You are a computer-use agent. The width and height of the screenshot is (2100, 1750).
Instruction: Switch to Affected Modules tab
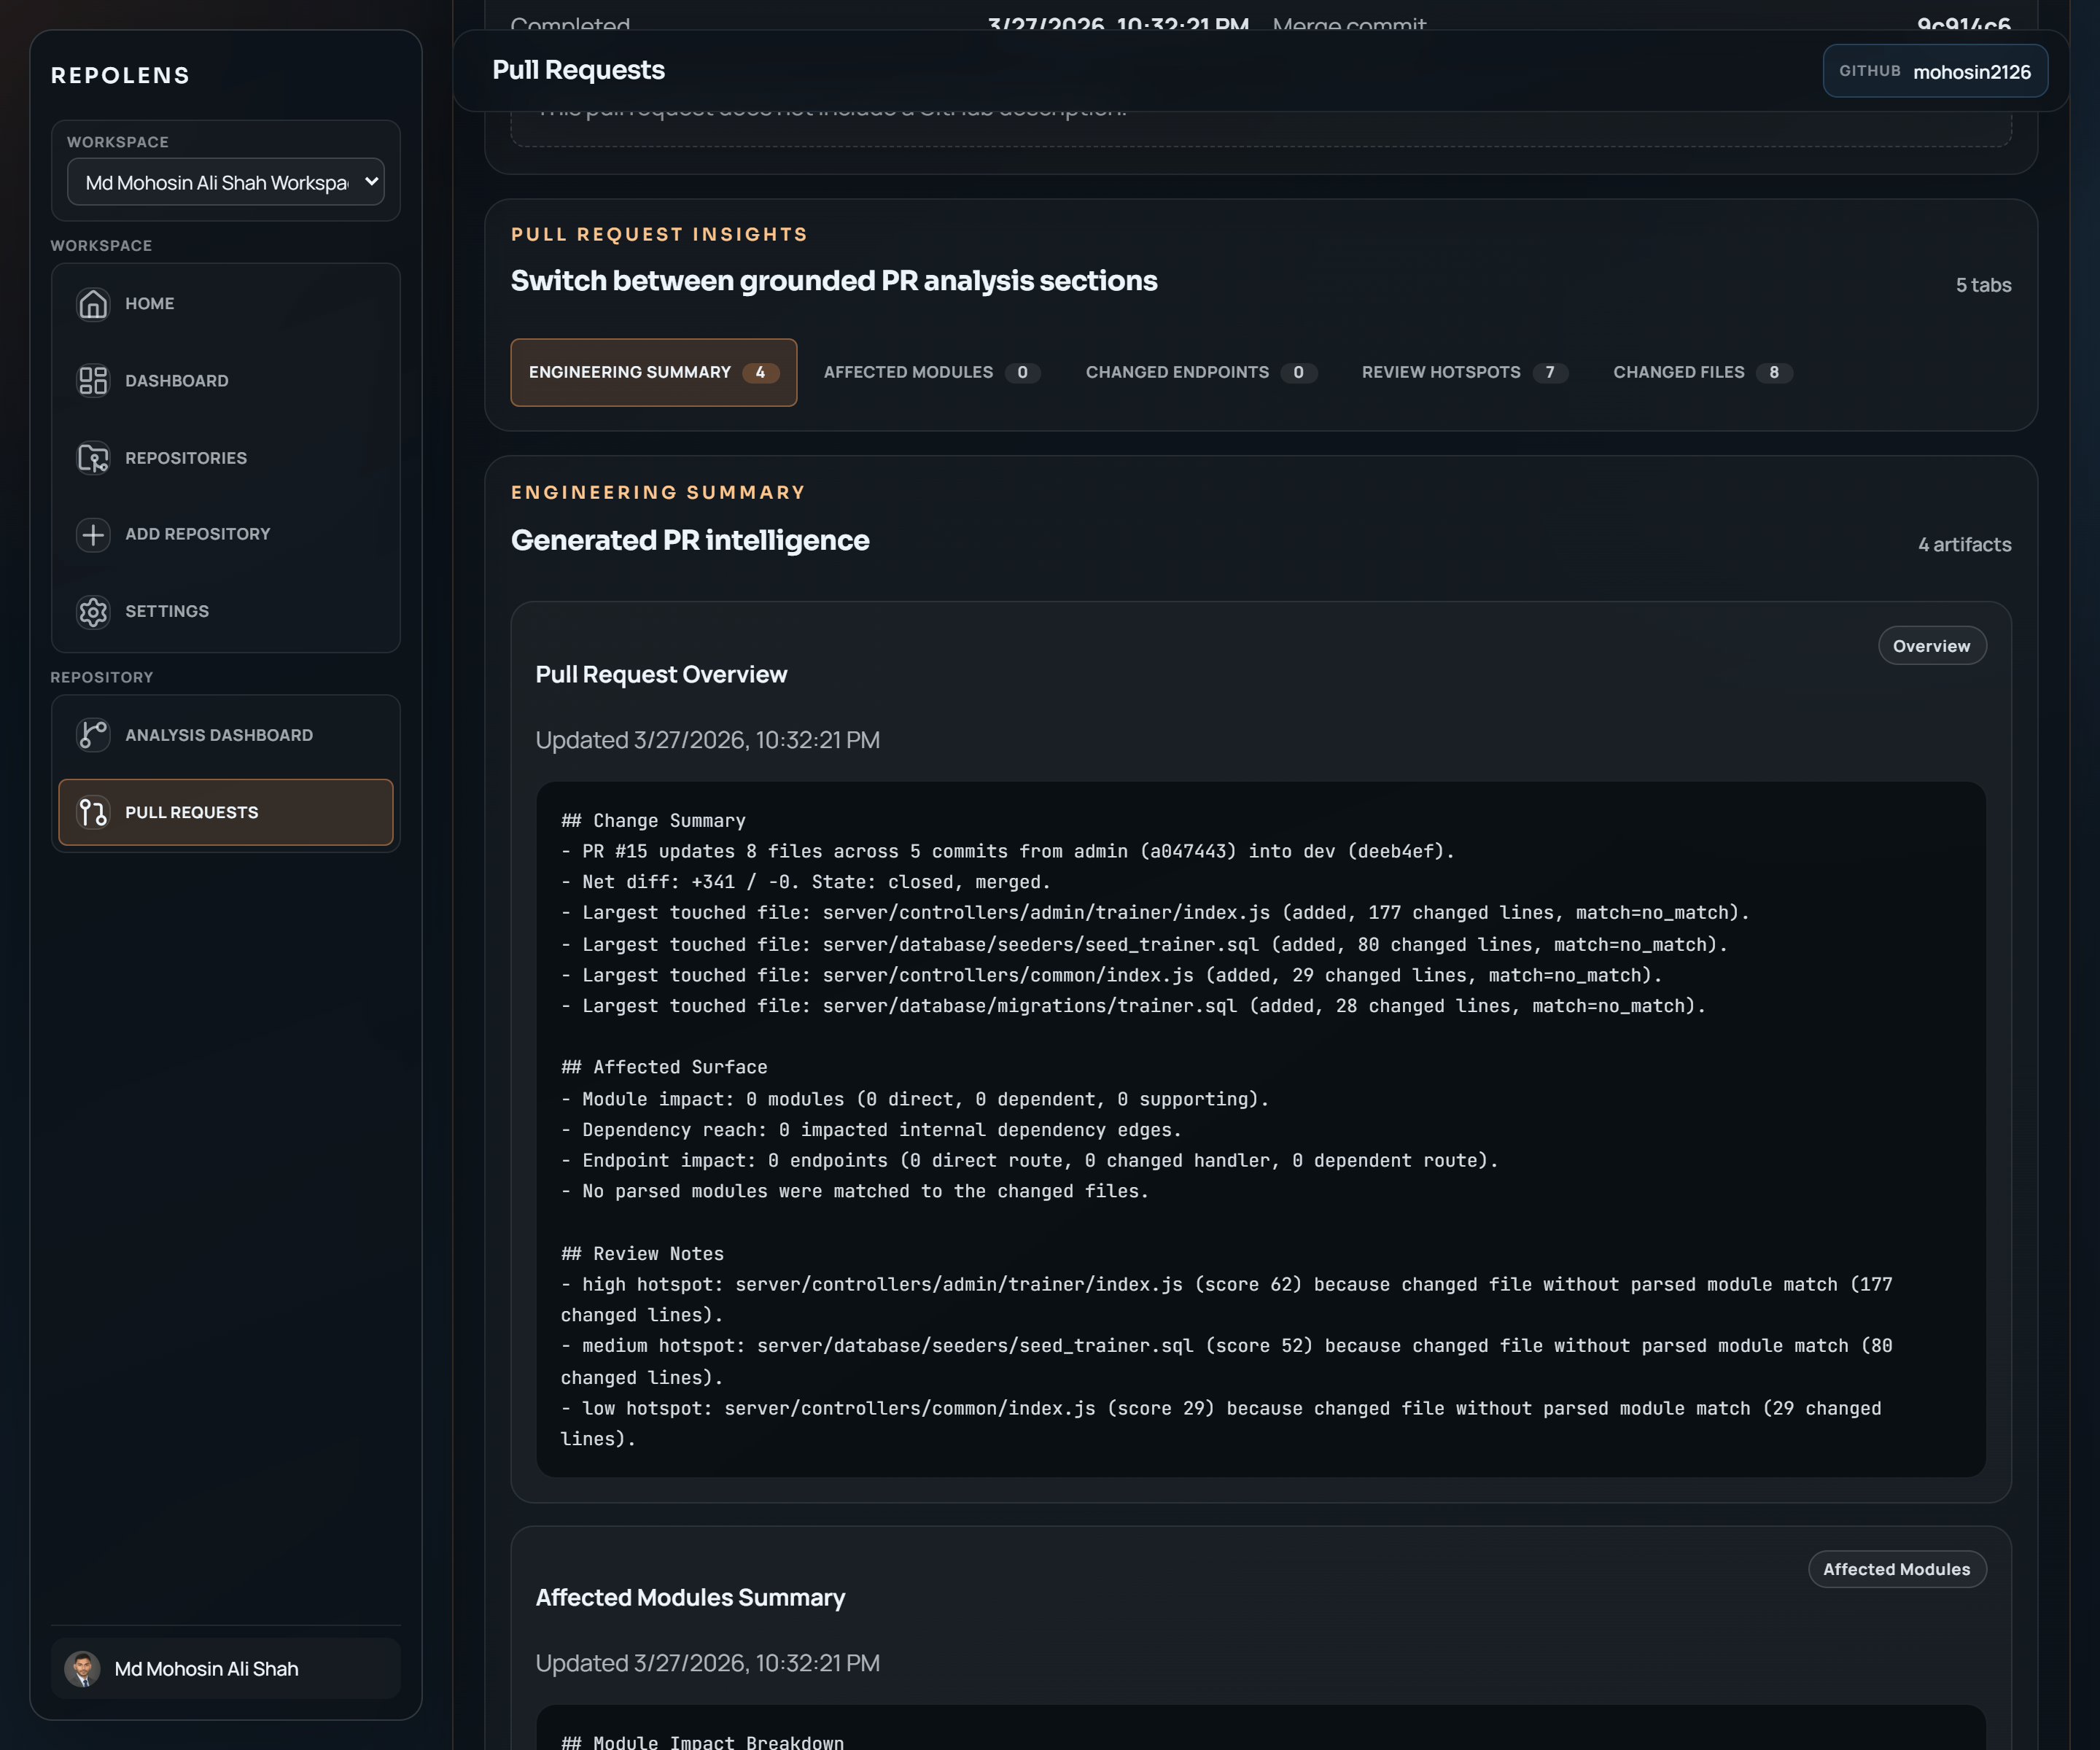click(931, 373)
